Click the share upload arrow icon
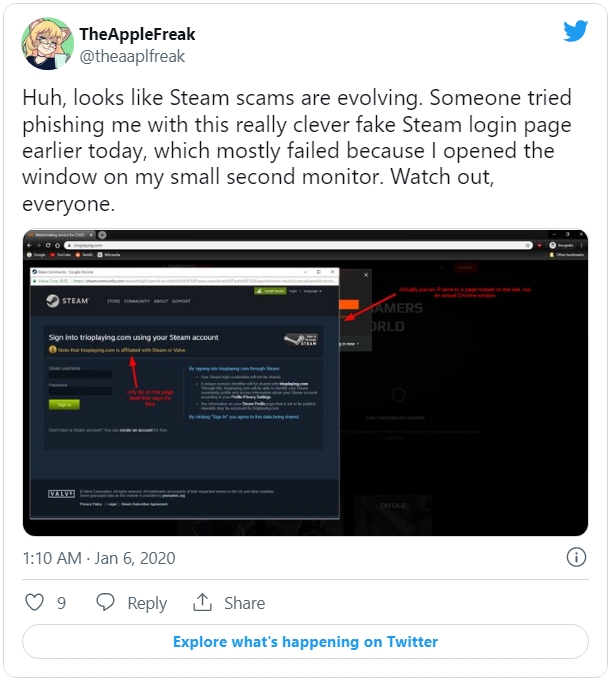Viewport: 611px width, 682px height. pos(202,602)
